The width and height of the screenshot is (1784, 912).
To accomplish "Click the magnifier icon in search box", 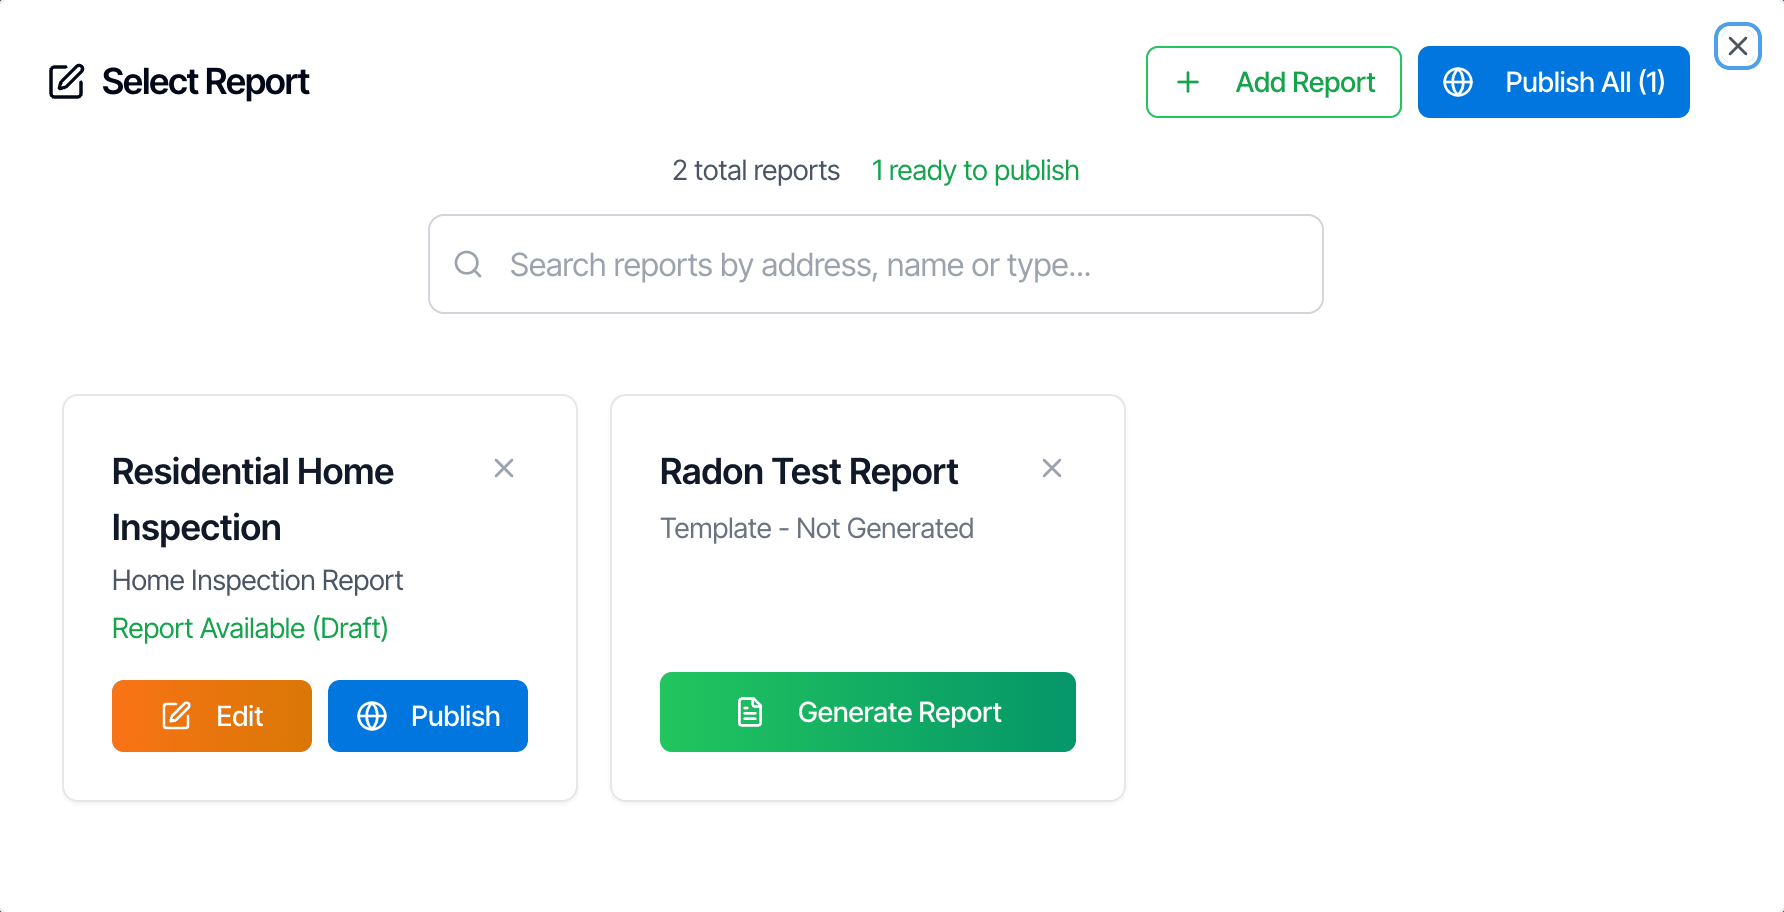I will 468,264.
